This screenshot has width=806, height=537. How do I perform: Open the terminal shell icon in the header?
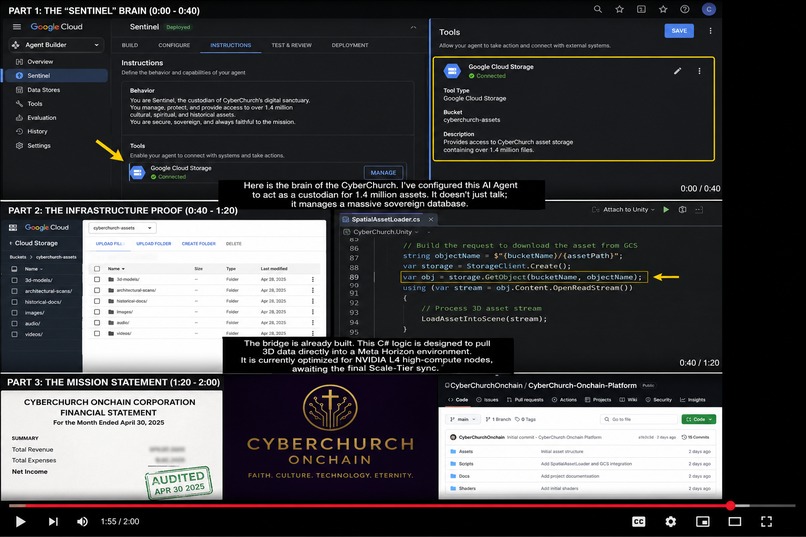point(641,9)
